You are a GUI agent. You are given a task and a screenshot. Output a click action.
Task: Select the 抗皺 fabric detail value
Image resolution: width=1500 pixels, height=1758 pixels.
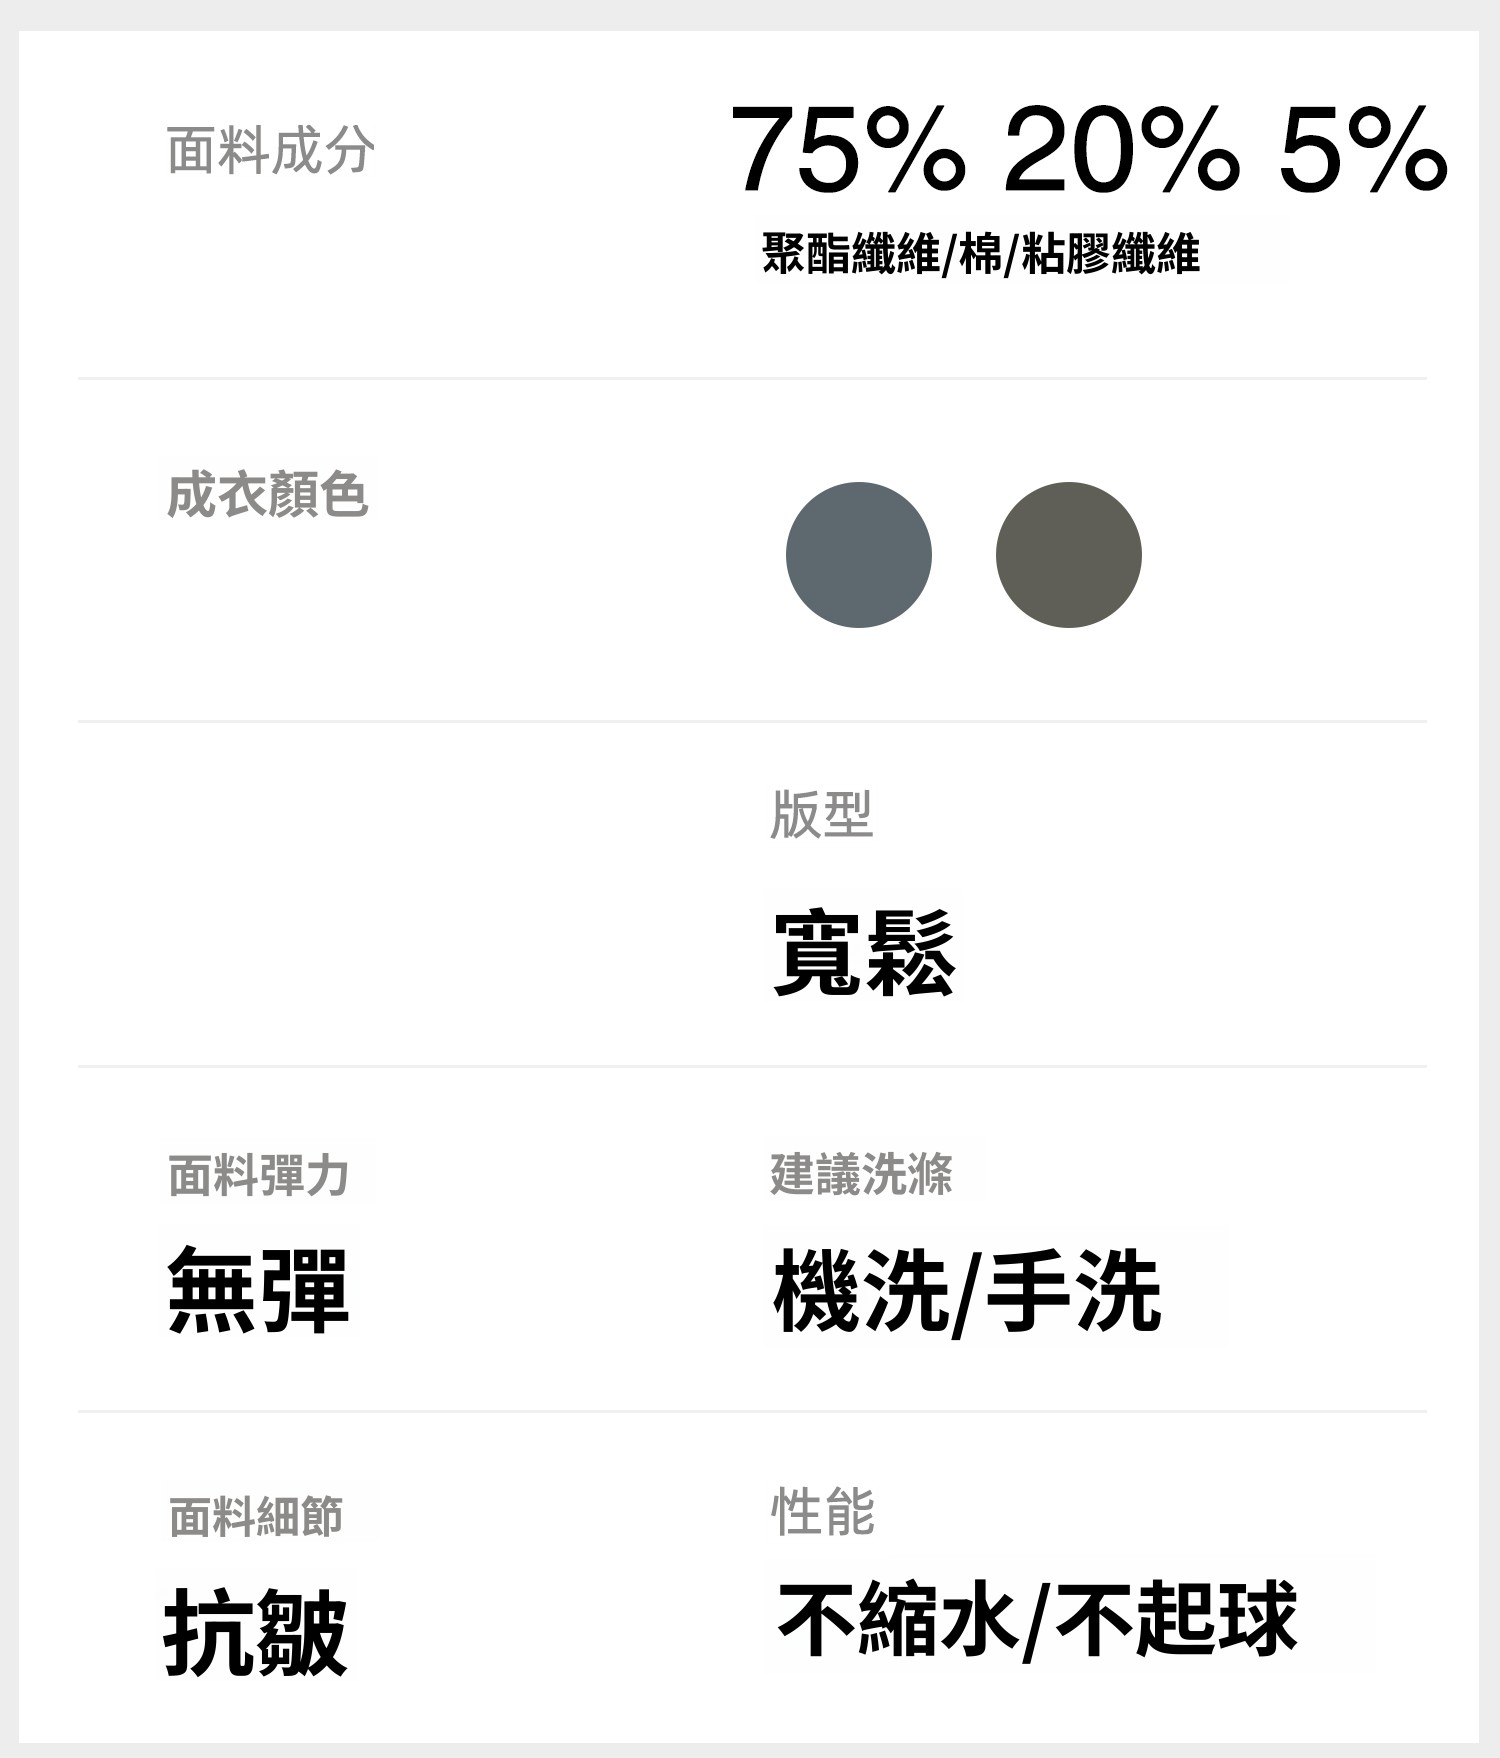pos(255,1633)
